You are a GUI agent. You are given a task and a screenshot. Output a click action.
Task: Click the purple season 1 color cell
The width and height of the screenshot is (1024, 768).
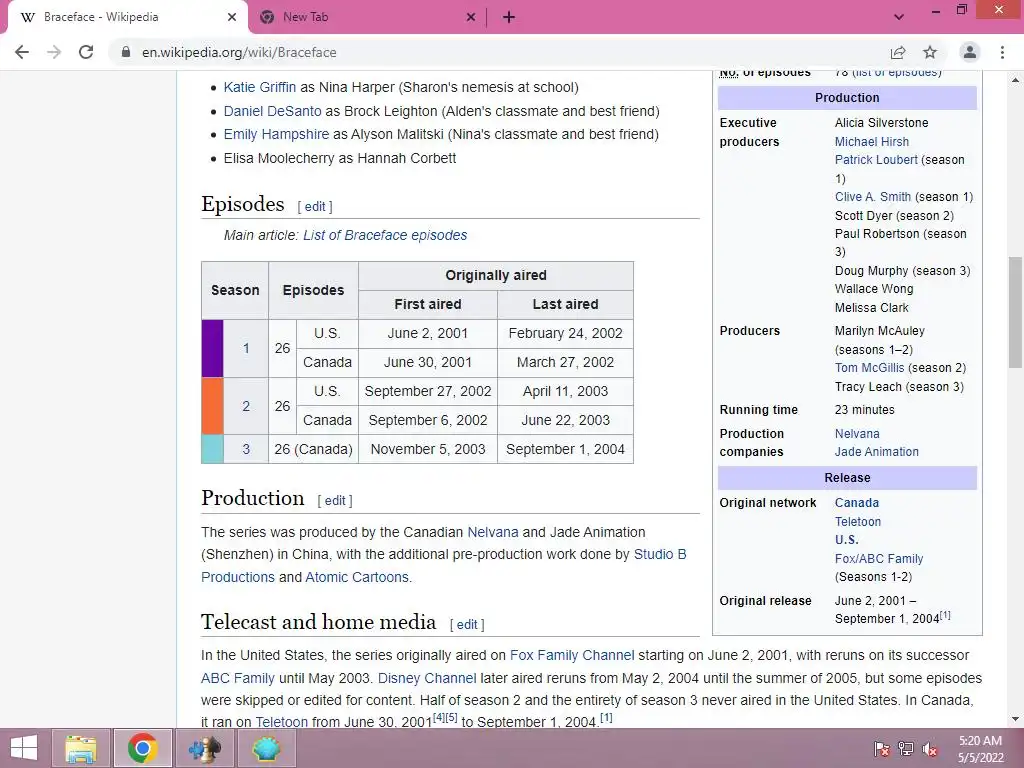pos(212,348)
